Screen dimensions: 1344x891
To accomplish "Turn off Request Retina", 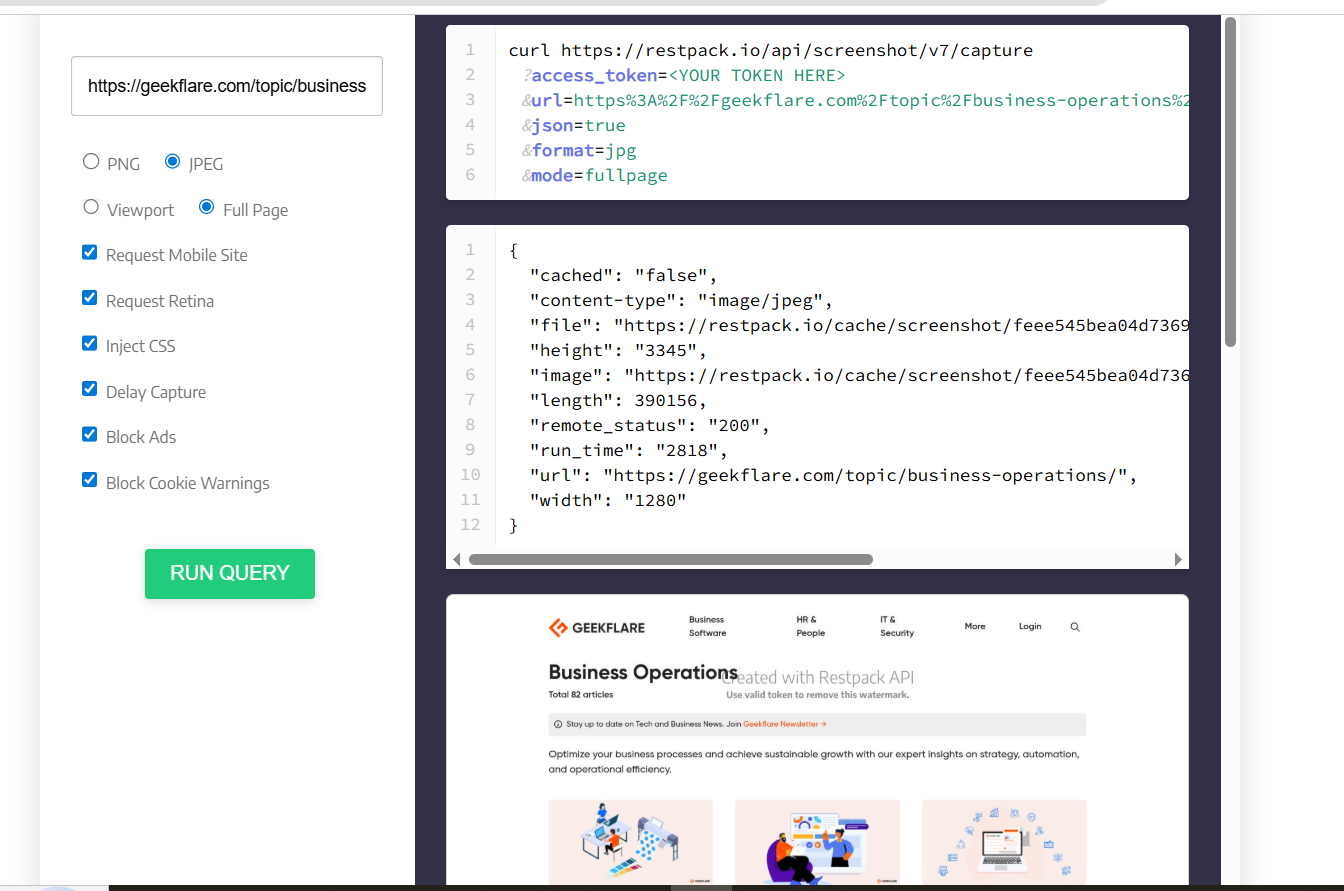I will click(x=89, y=297).
